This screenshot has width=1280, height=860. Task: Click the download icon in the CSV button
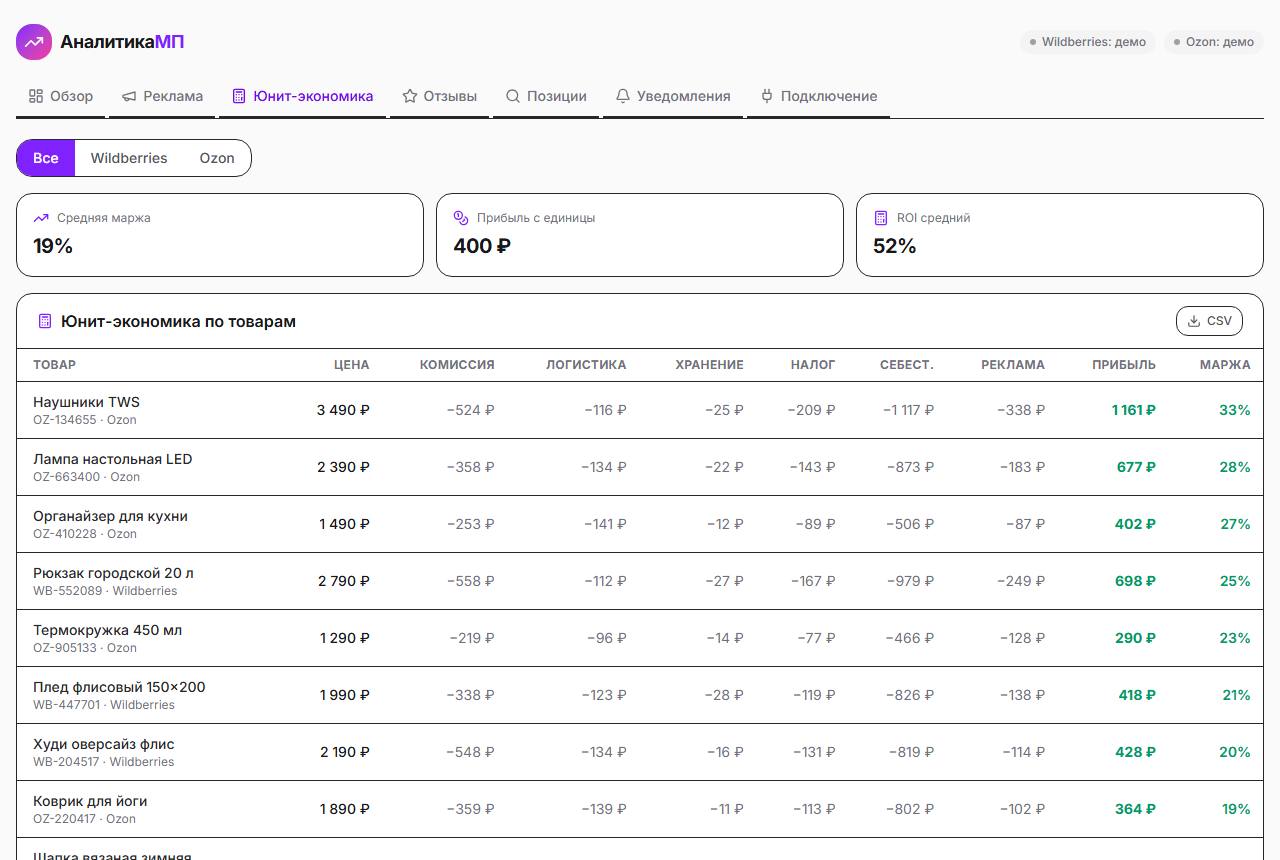click(1193, 321)
